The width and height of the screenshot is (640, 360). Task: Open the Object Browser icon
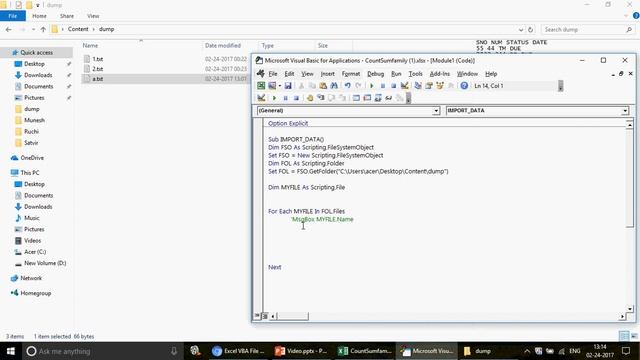[x=440, y=86]
